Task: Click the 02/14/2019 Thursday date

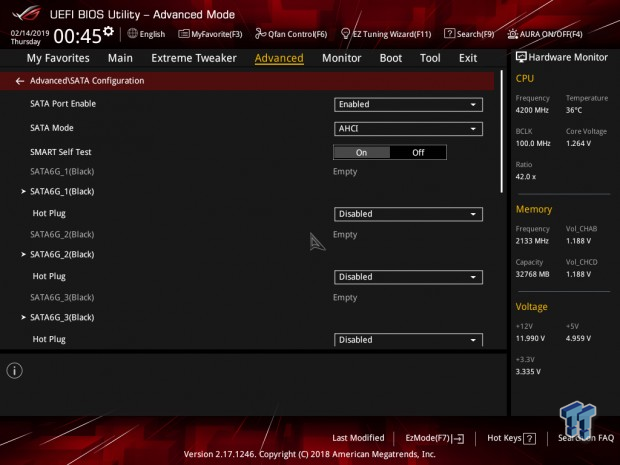Action: coord(30,37)
